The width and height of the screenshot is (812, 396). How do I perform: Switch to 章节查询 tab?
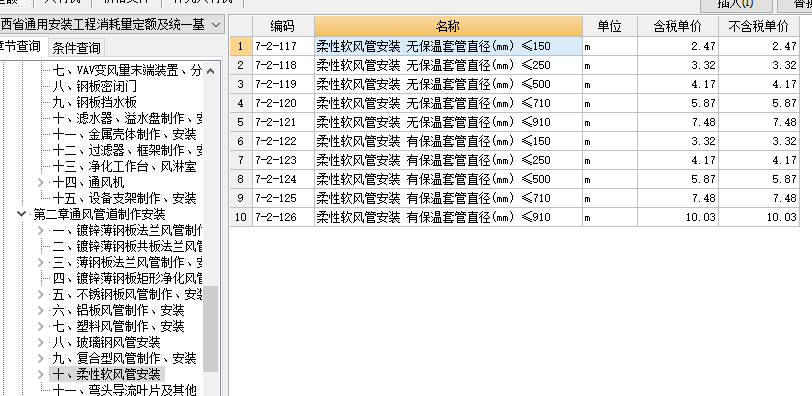(21, 47)
